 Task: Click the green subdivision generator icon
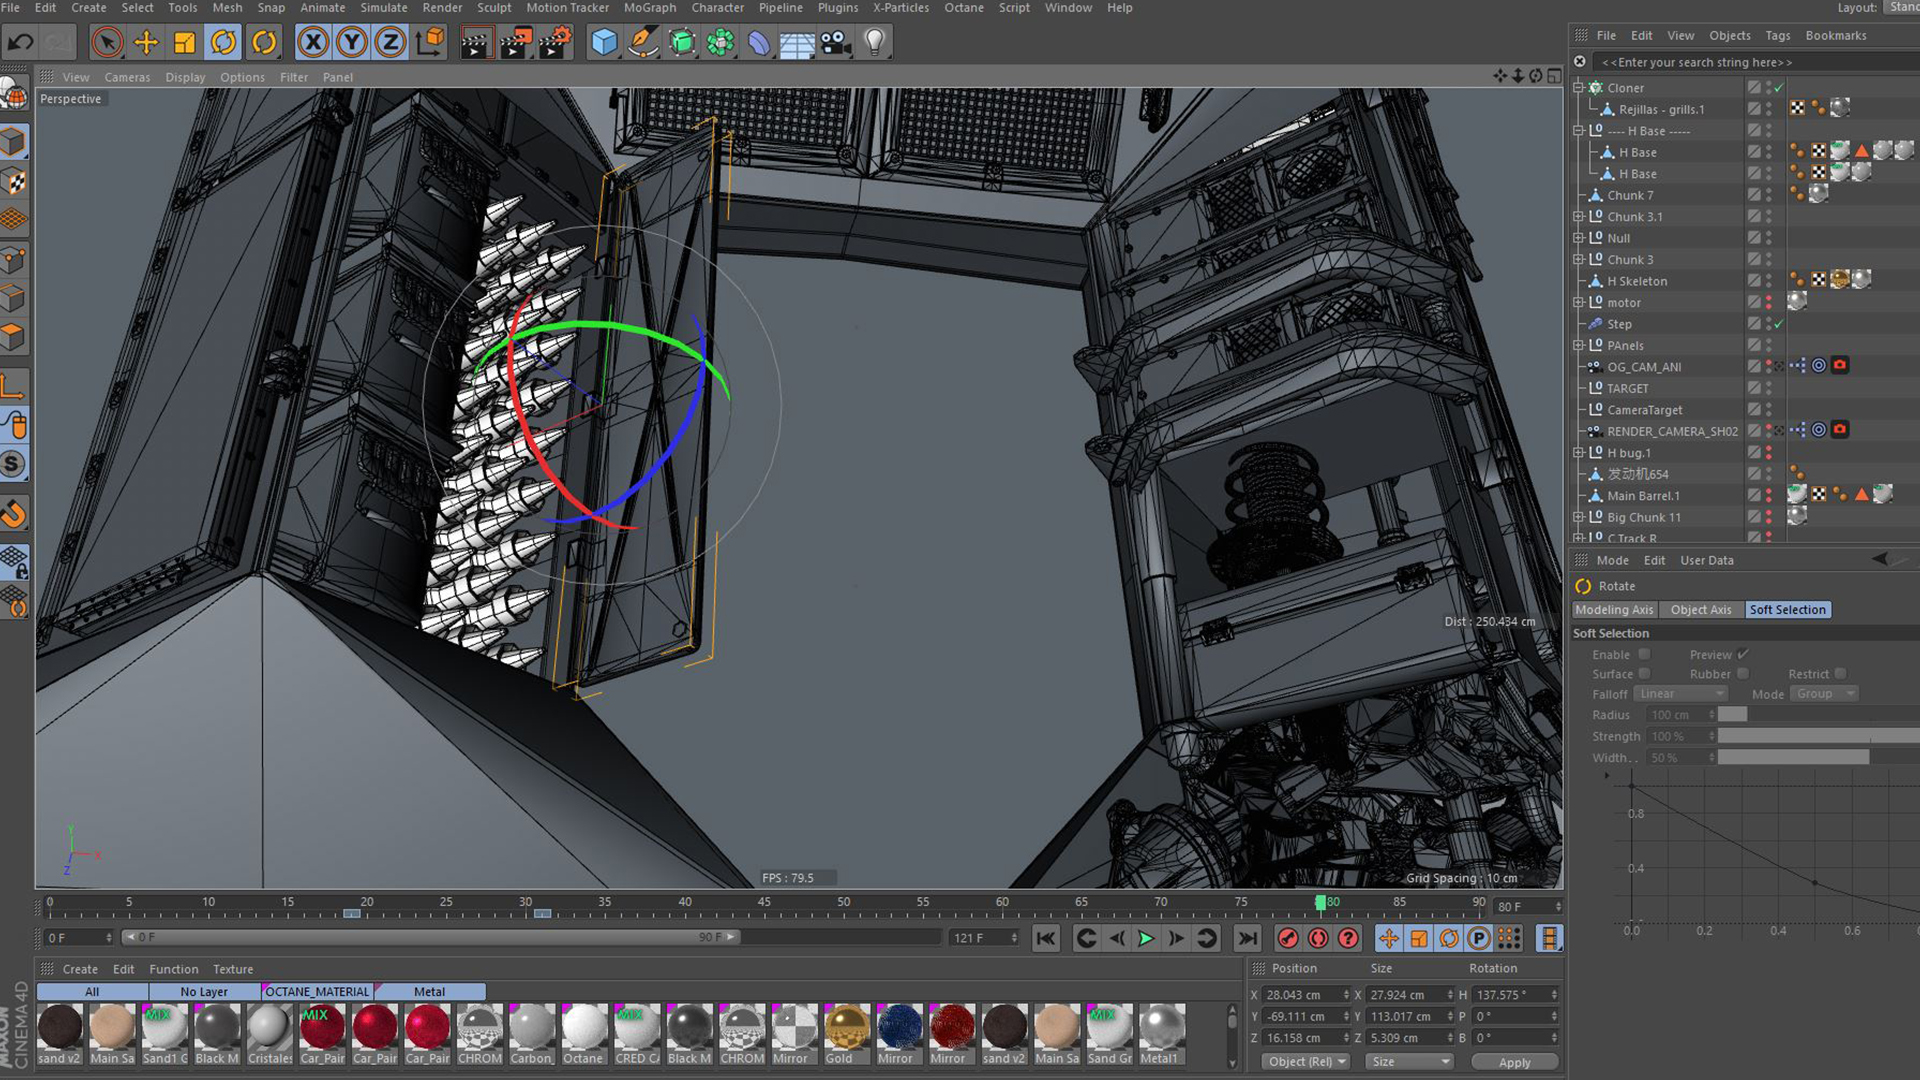pyautogui.click(x=682, y=42)
